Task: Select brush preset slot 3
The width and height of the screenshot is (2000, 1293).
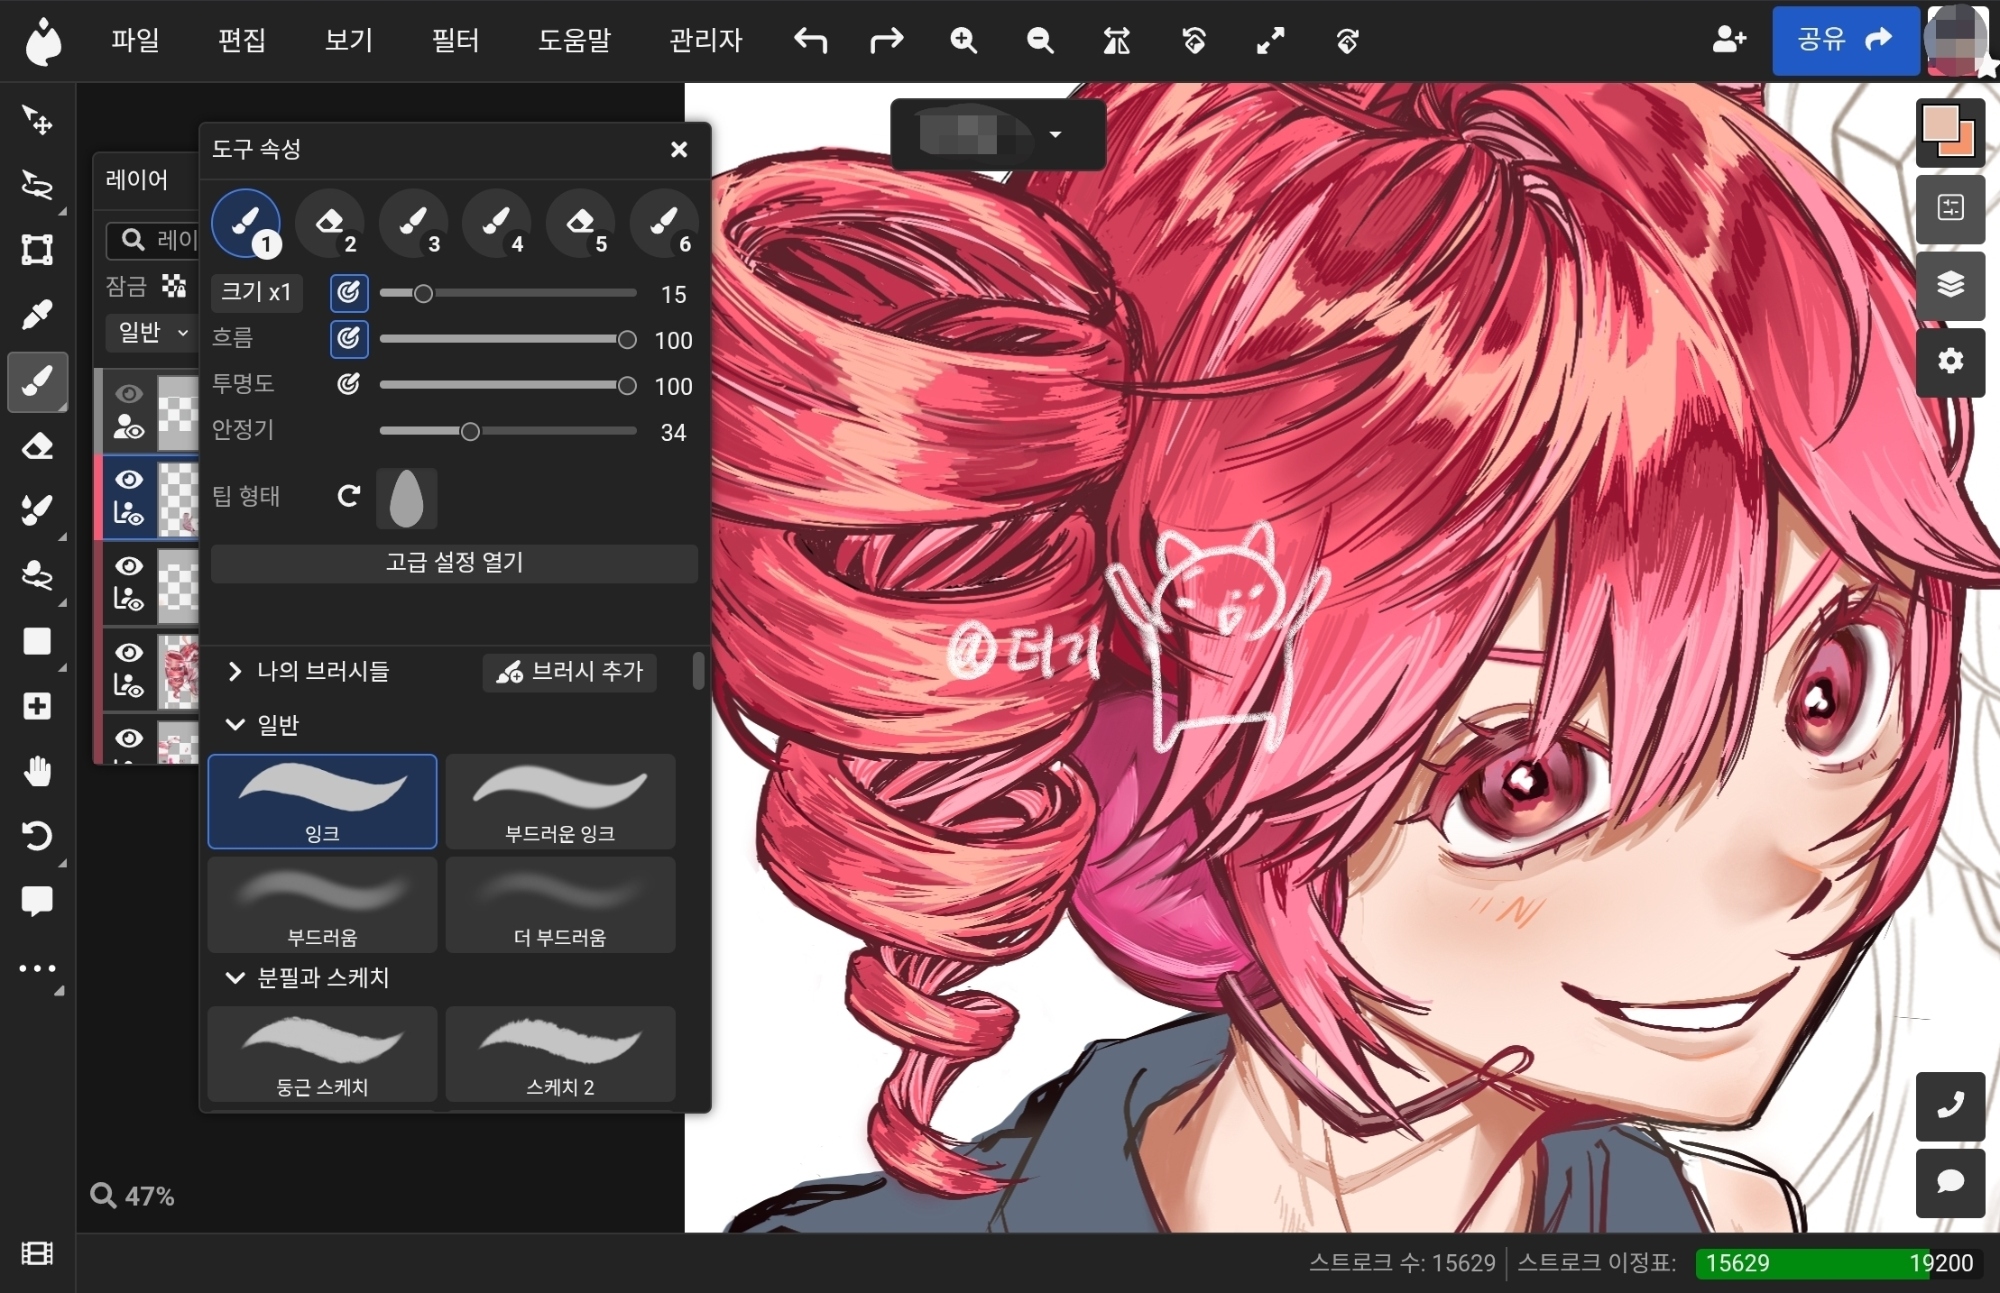Action: click(414, 222)
